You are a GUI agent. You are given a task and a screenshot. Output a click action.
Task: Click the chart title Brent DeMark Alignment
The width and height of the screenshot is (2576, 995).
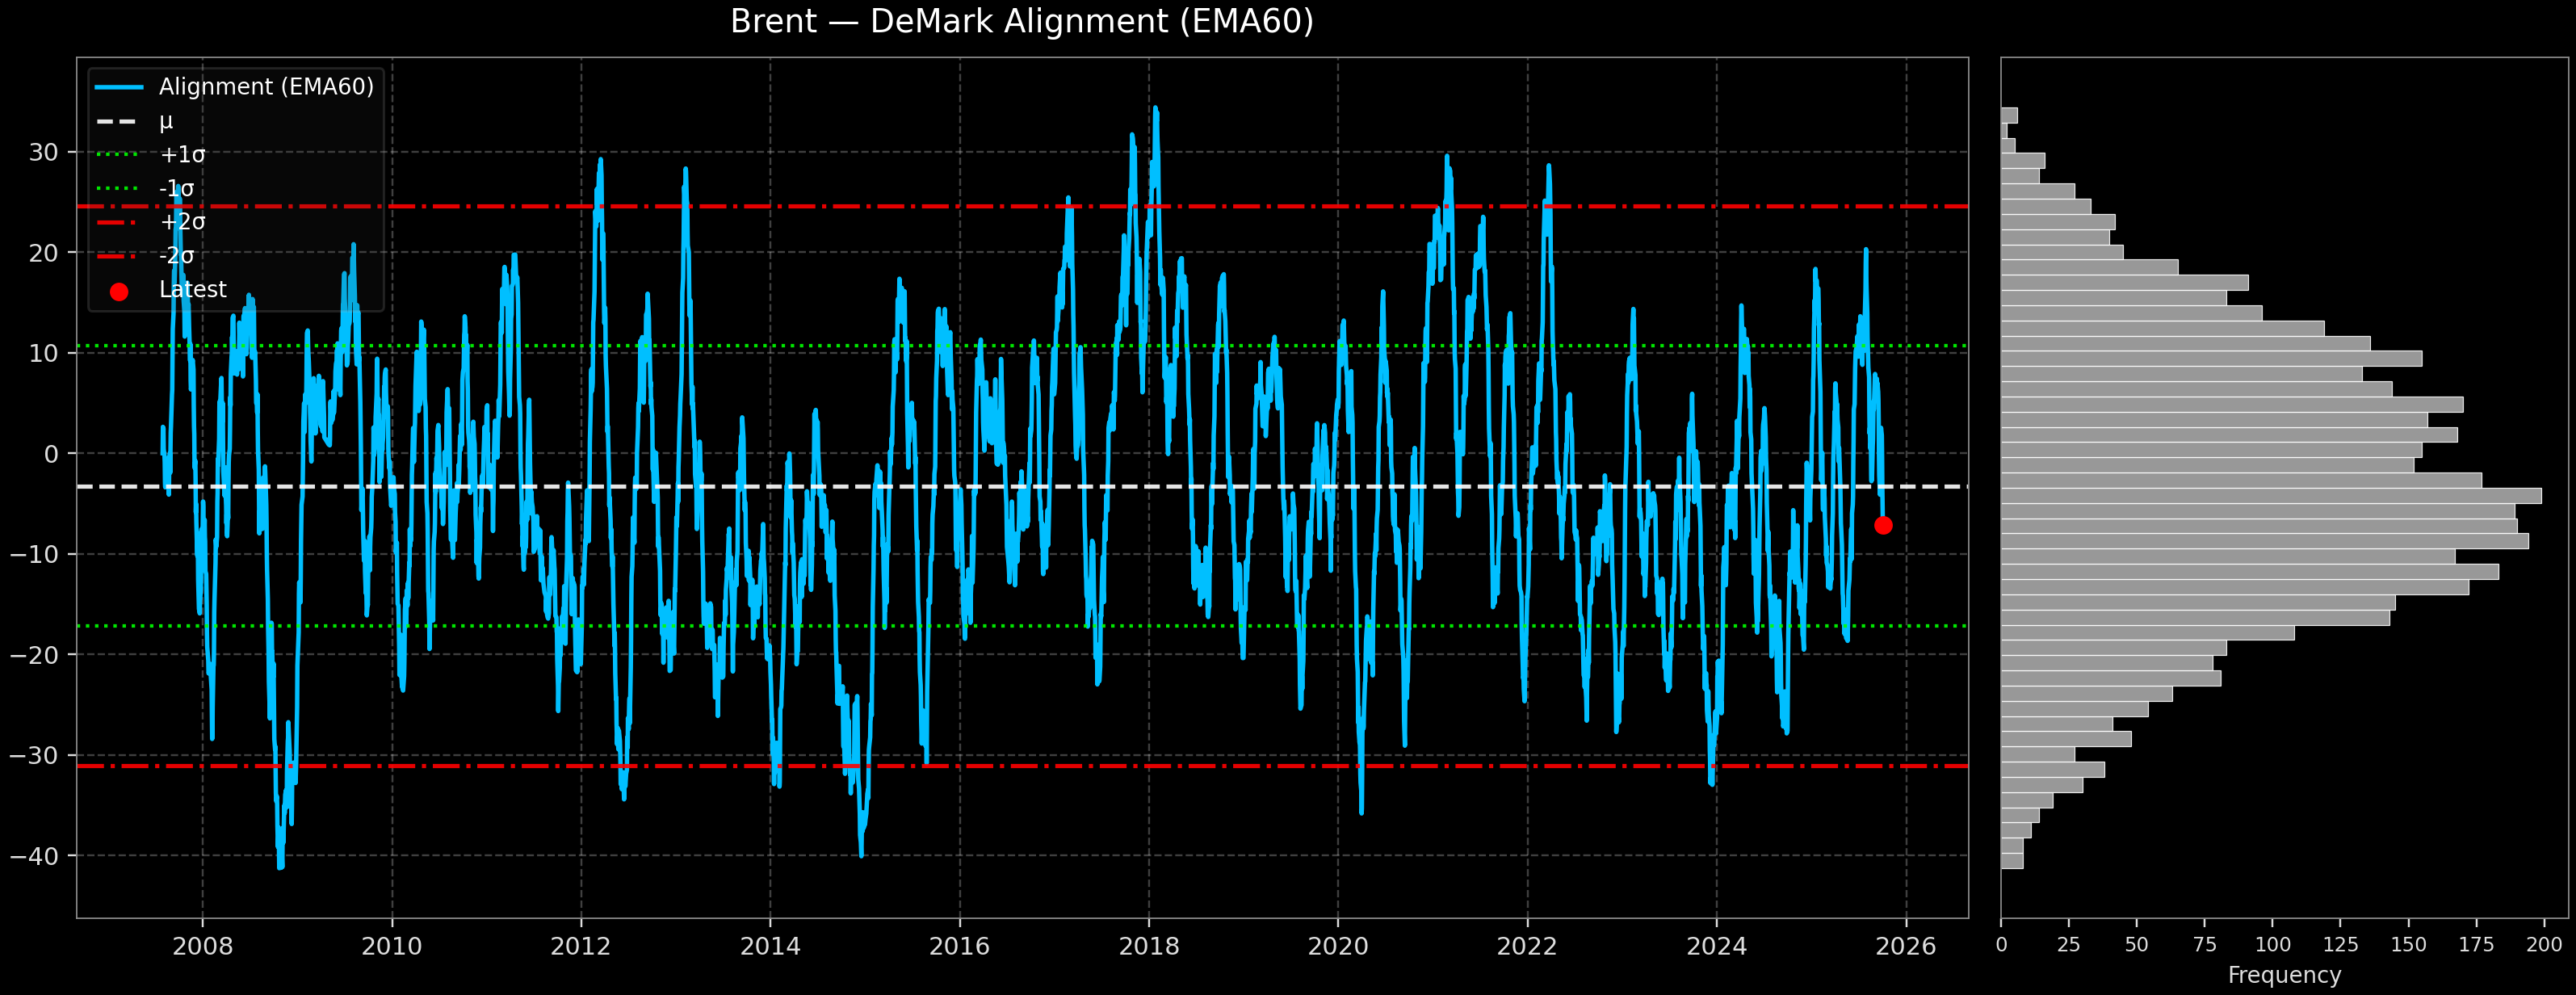1021,22
